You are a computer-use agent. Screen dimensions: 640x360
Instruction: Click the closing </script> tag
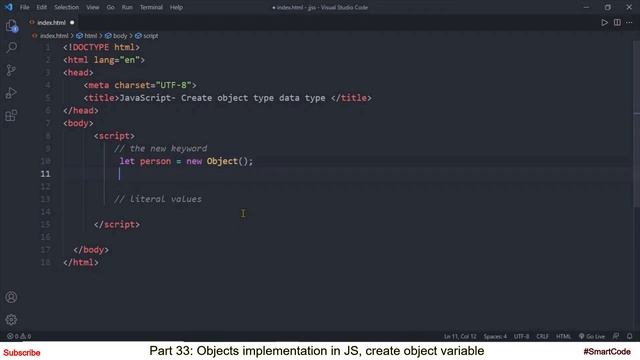pos(117,224)
